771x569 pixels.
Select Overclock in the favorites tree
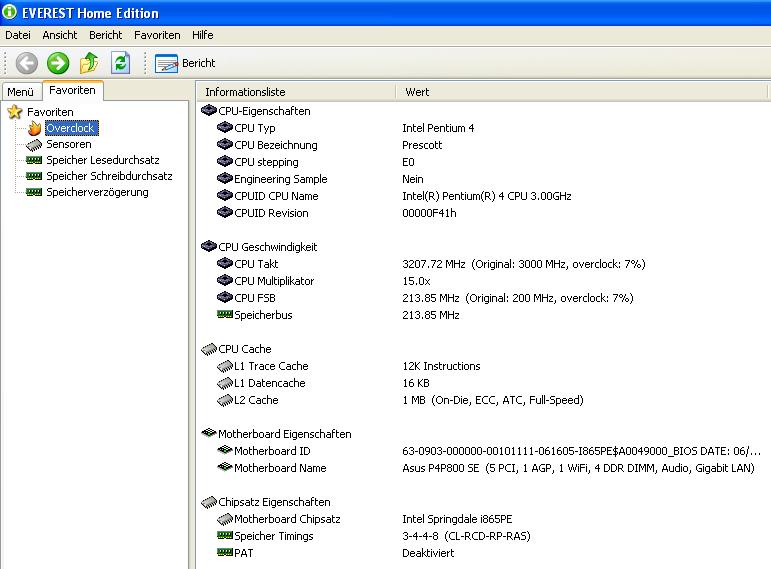72,128
